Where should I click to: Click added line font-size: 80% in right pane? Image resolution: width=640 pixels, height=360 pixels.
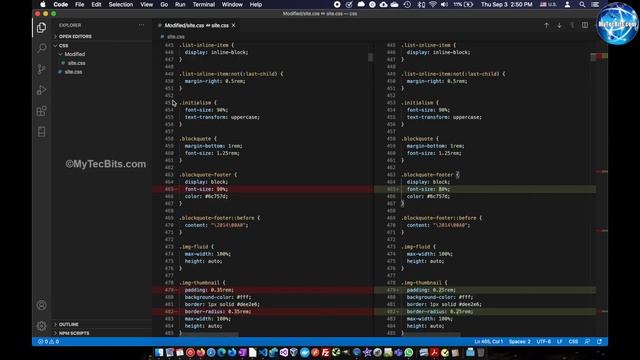point(485,189)
